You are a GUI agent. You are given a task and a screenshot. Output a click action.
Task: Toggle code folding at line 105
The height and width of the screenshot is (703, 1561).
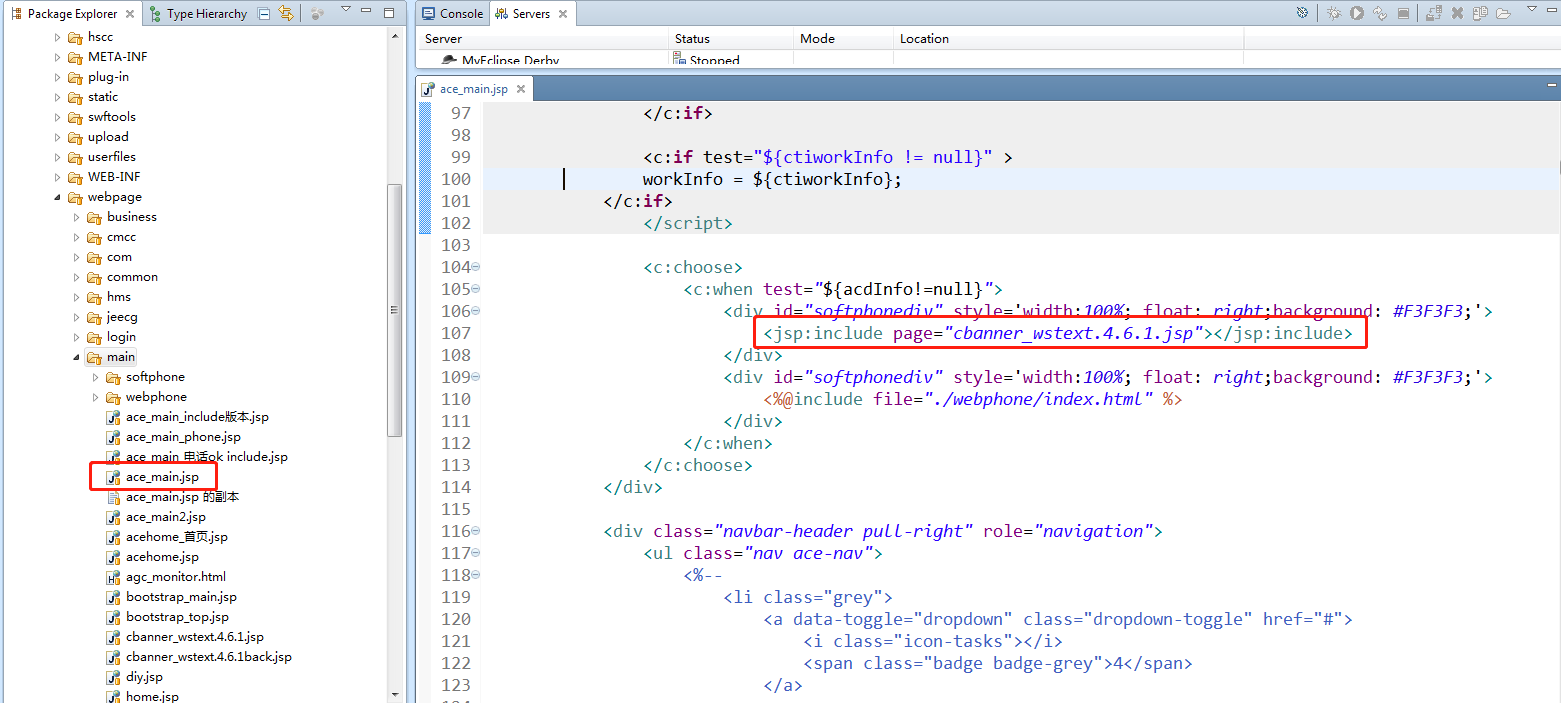pos(475,289)
